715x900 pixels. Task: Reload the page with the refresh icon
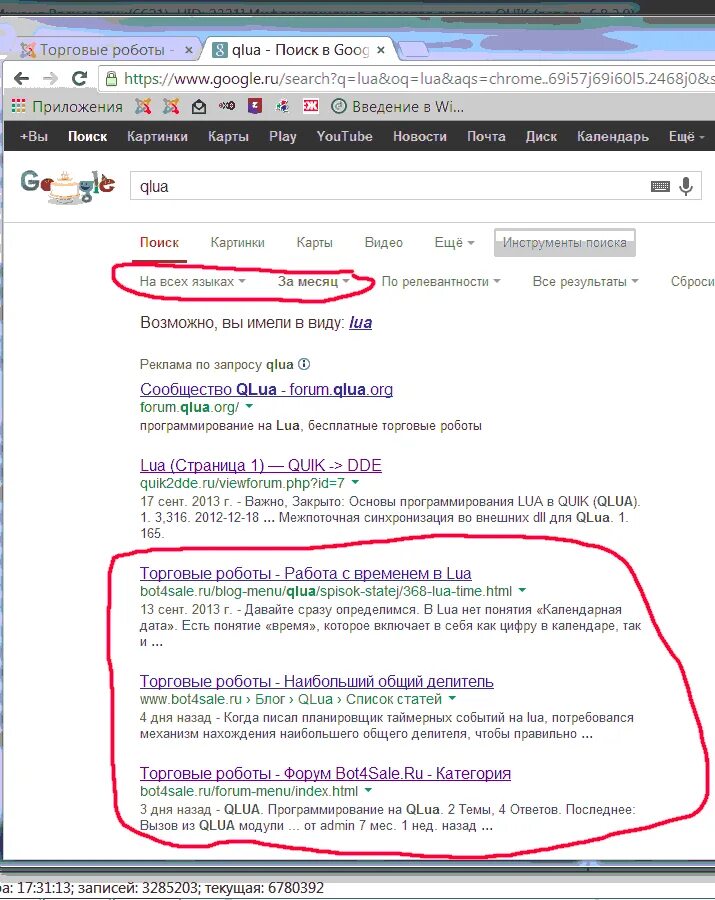tap(80, 78)
